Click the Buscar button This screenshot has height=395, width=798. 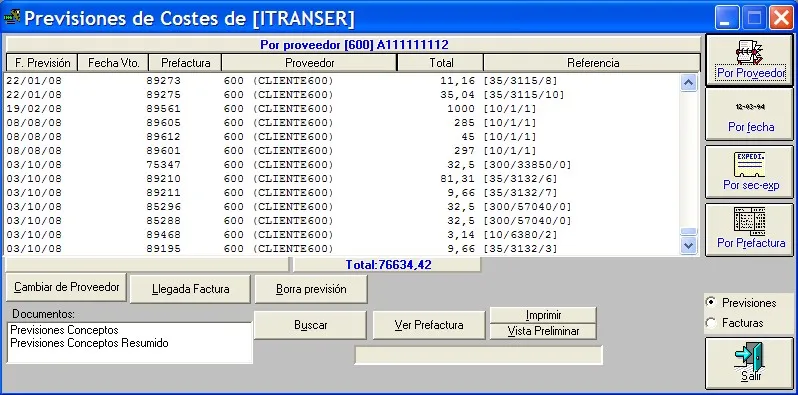pos(310,325)
